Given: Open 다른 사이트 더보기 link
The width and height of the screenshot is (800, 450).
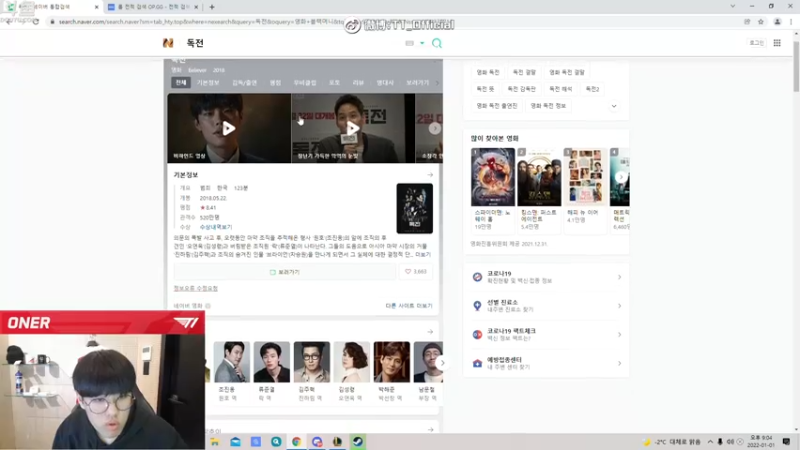Looking at the screenshot, I should [x=409, y=306].
